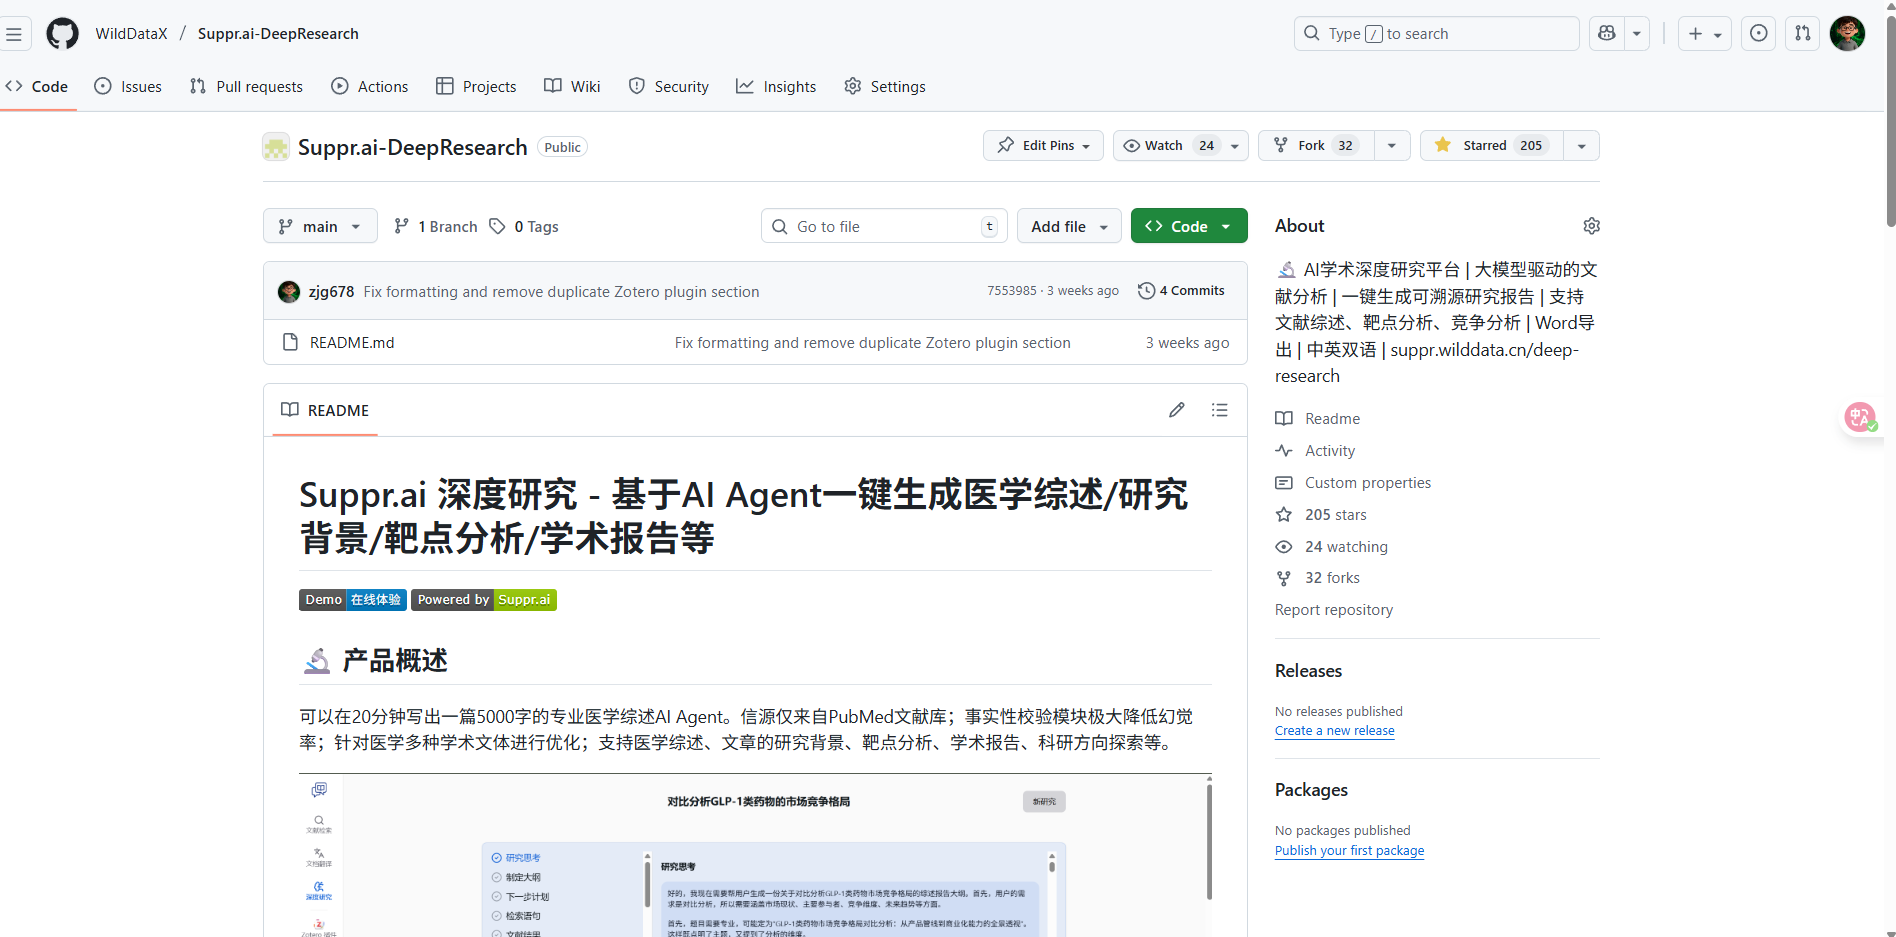The width and height of the screenshot is (1896, 937).
Task: View the 32 forks link
Action: (x=1317, y=578)
